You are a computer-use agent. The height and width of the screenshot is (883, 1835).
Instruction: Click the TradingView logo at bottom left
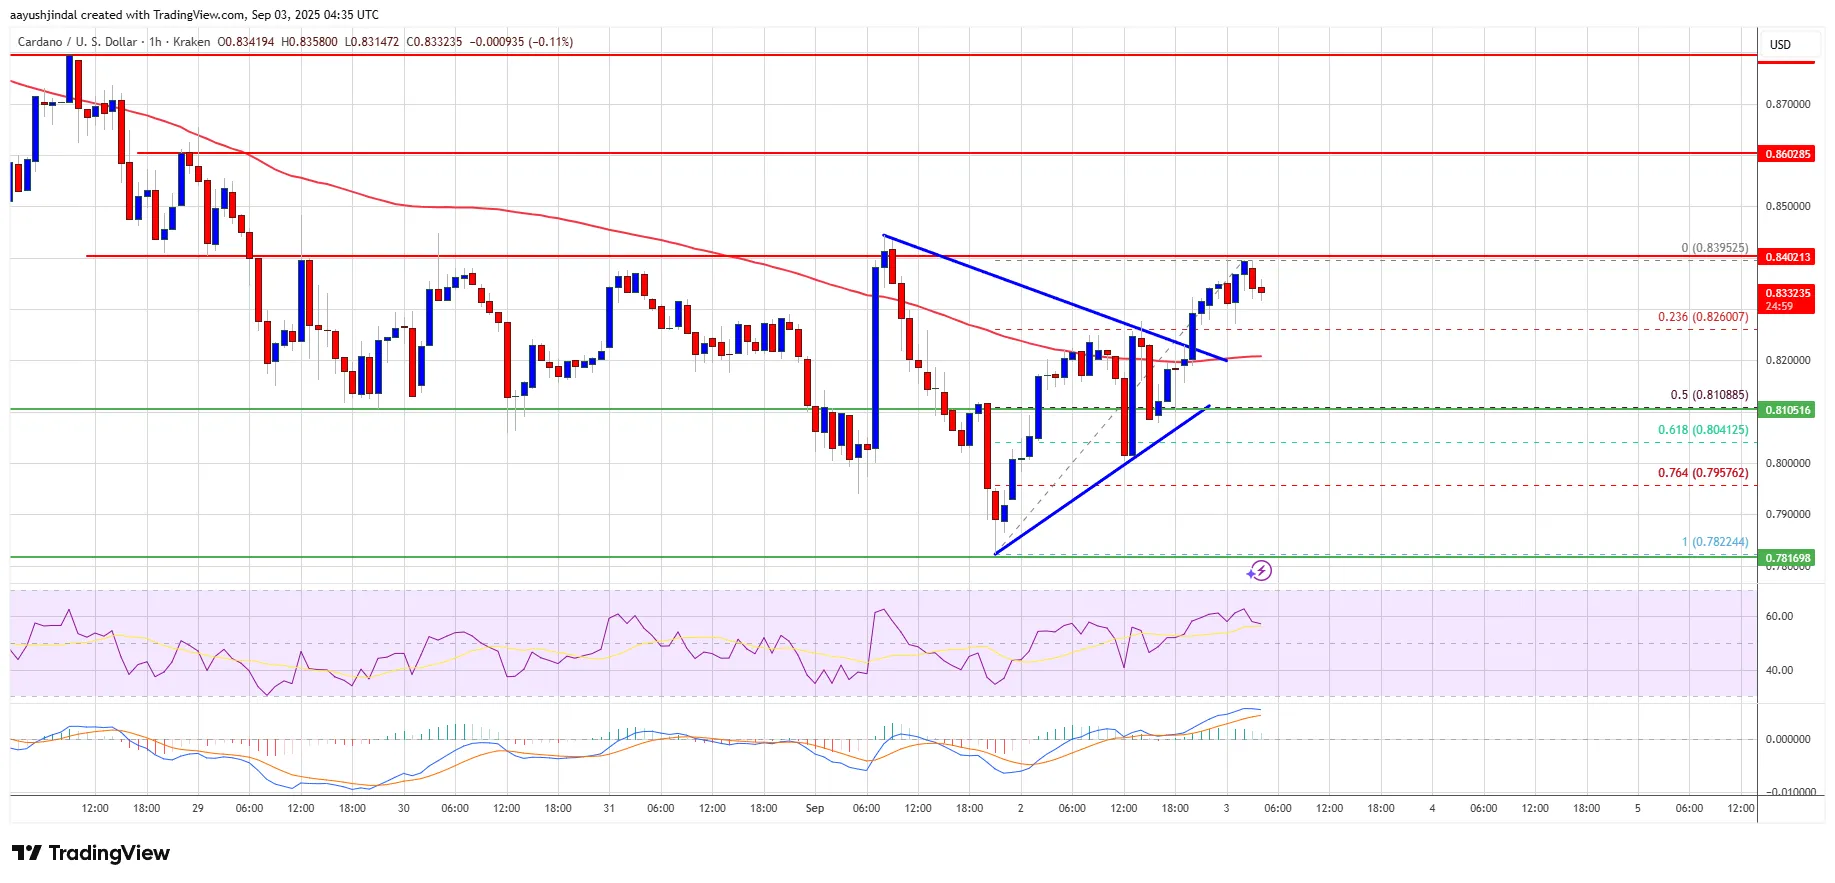coord(91,853)
